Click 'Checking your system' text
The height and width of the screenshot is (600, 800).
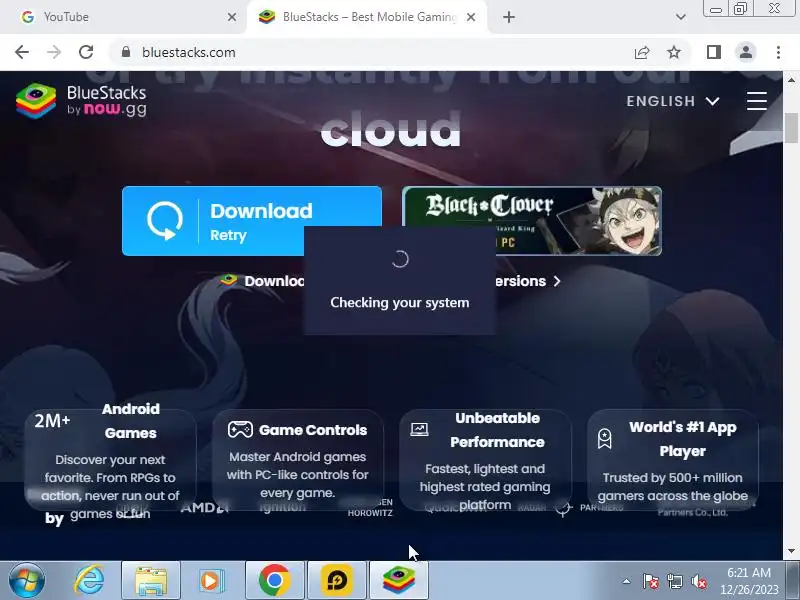399,303
